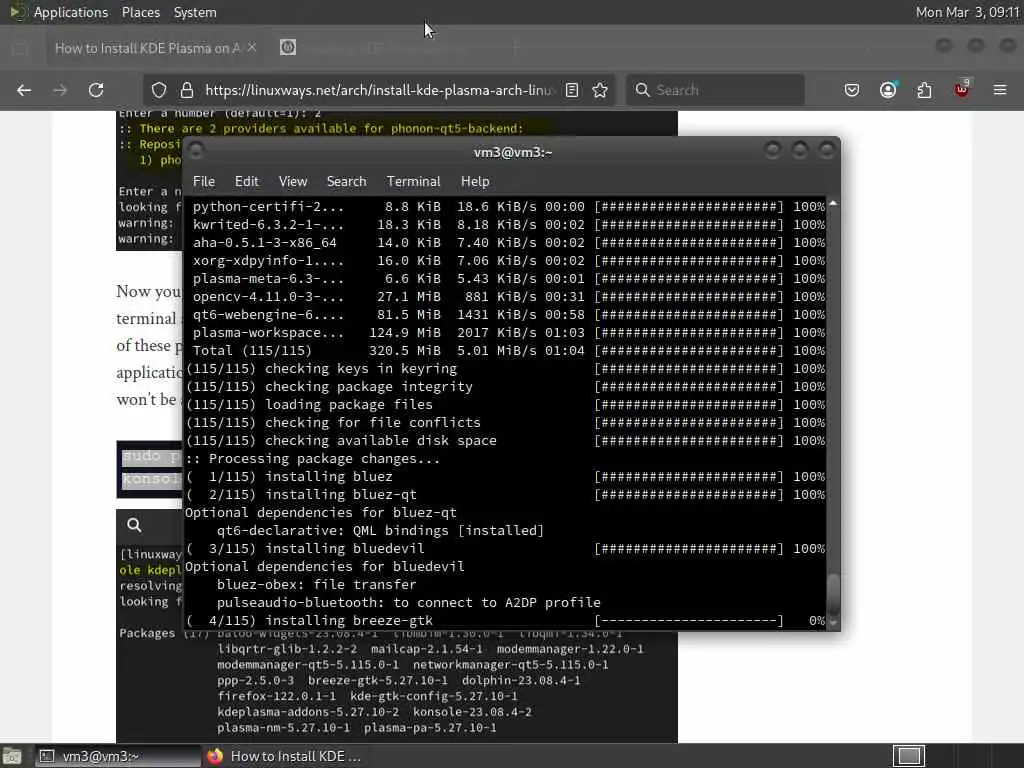Image resolution: width=1024 pixels, height=768 pixels.
Task: Click the uBlock Origin extension icon
Action: click(962, 89)
